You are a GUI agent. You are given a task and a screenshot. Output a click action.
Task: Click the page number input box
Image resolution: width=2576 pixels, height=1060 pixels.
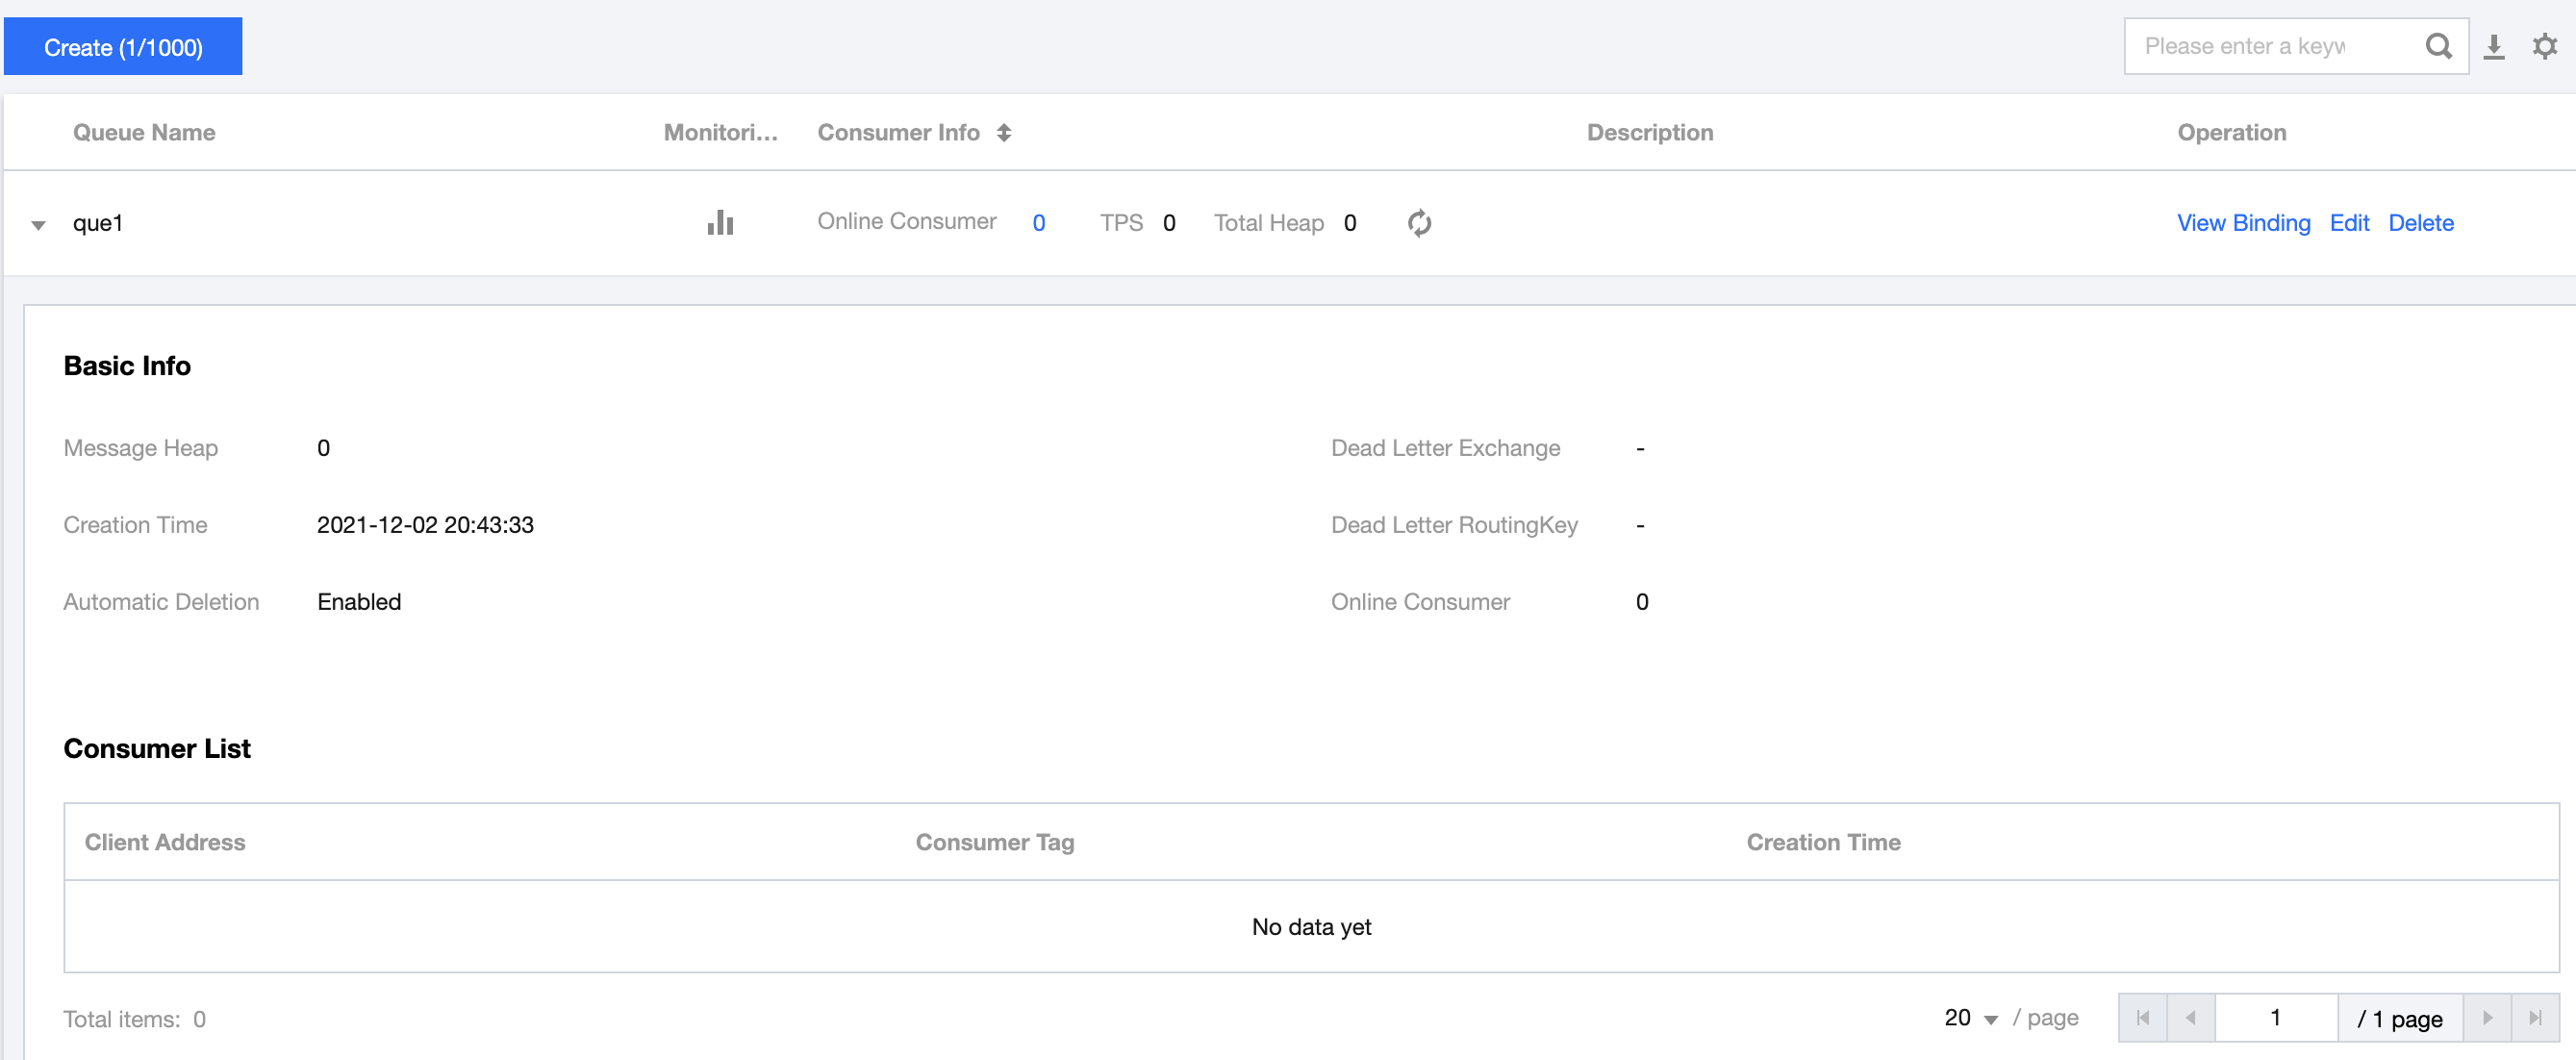pyautogui.click(x=2276, y=1018)
